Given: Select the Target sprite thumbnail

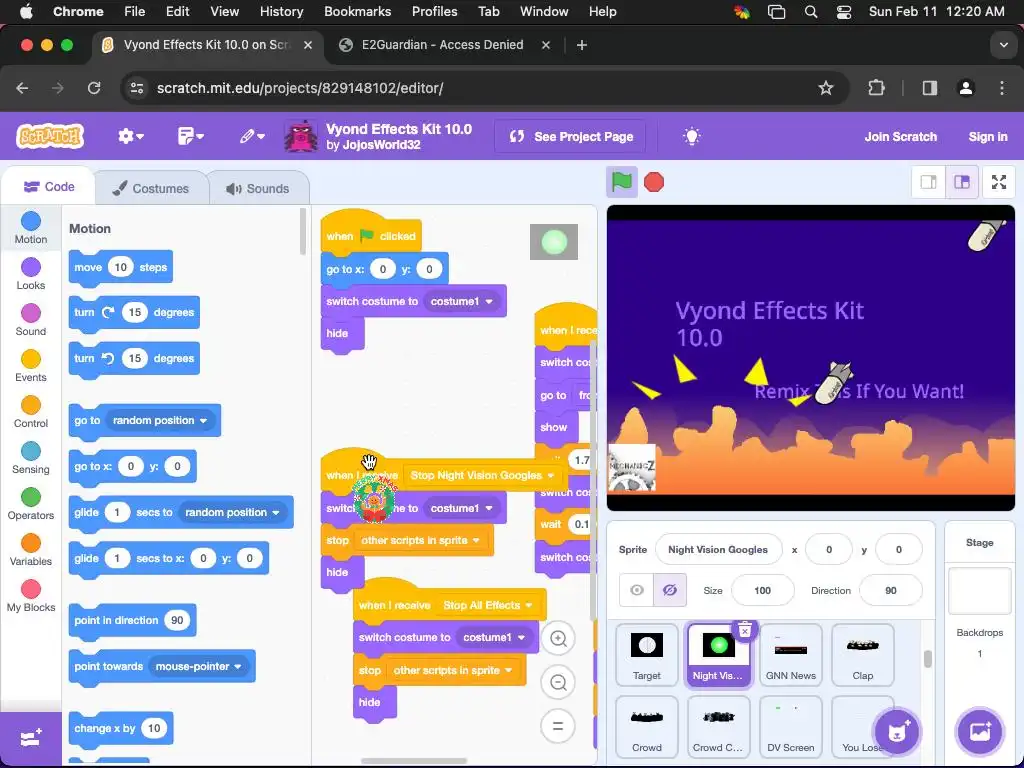Looking at the screenshot, I should (x=647, y=655).
